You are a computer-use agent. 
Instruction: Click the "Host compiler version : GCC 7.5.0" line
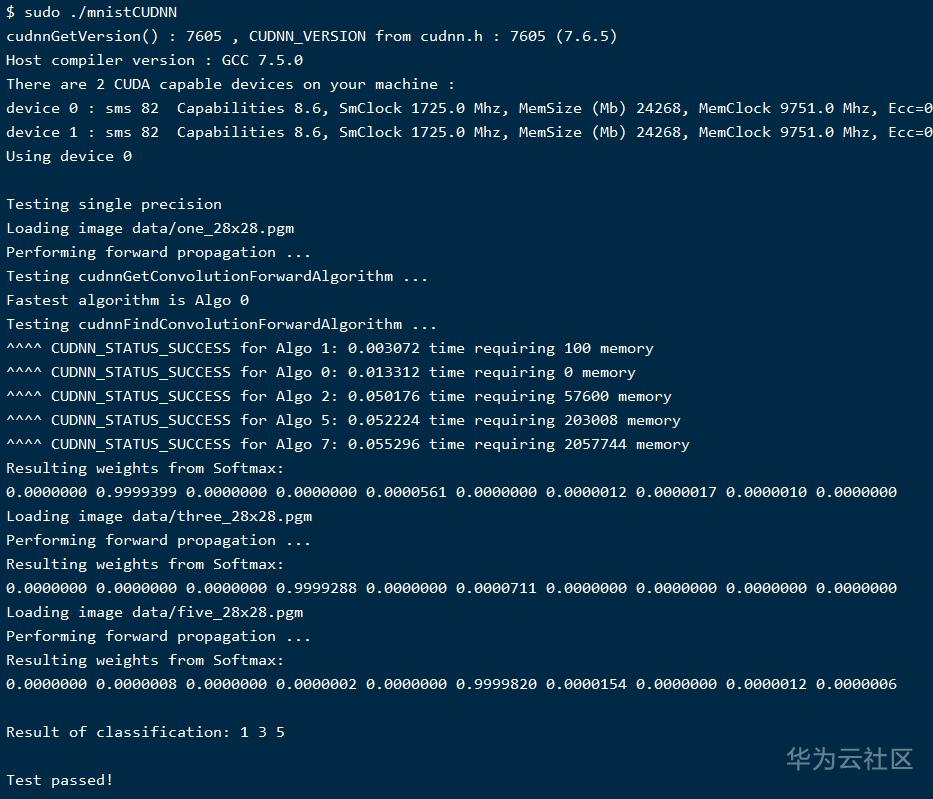[154, 60]
